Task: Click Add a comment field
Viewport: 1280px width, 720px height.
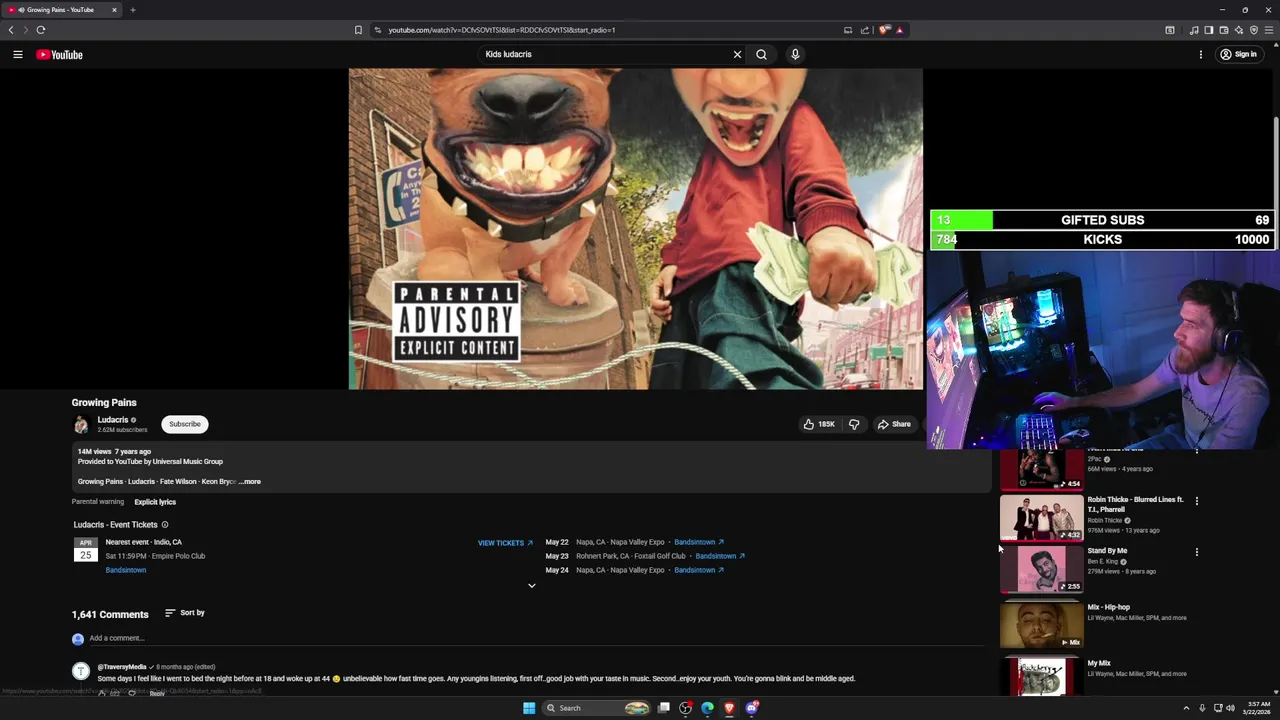Action: pyautogui.click(x=536, y=638)
